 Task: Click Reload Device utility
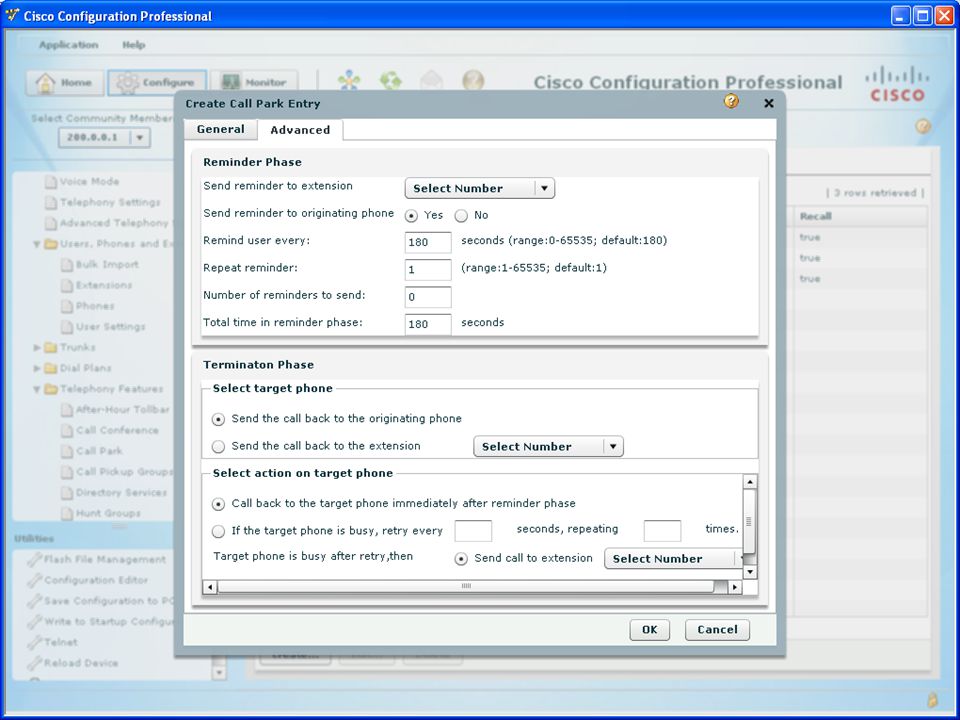[x=81, y=663]
